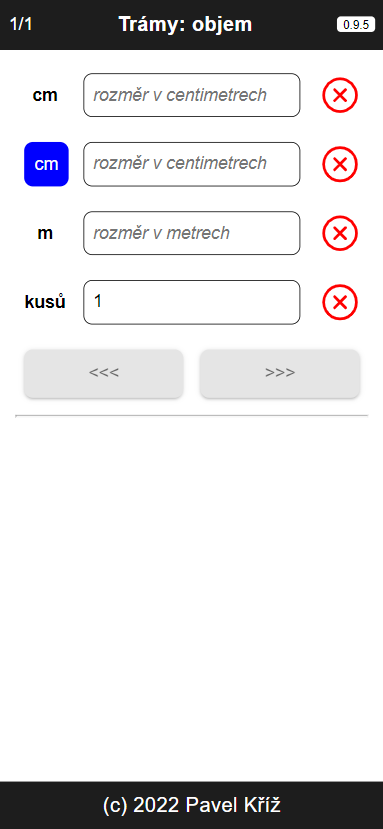
Task: Focus the topmost 'rozměr v centimetrech' input
Action: coord(192,95)
